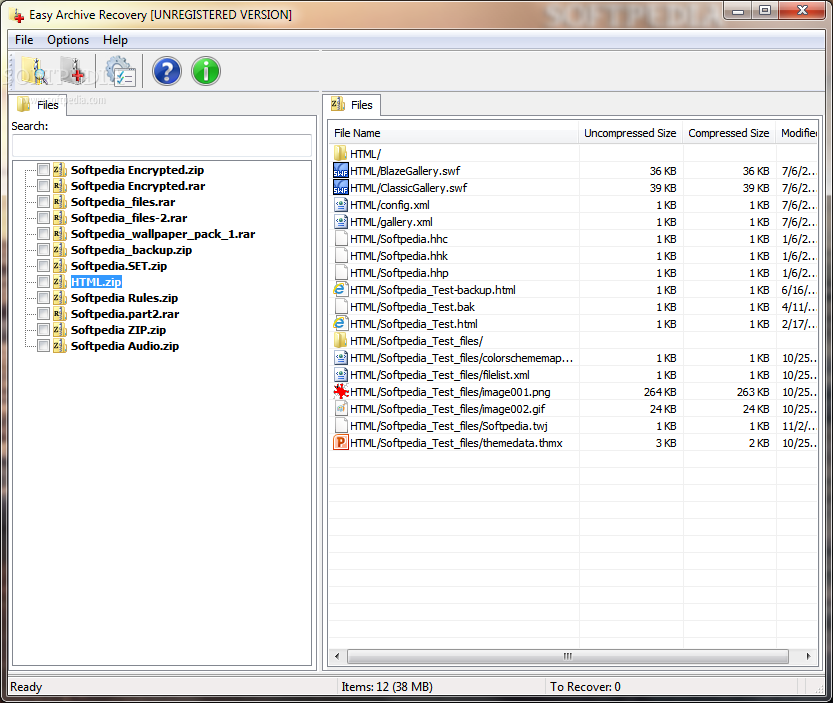Screen dimensions: 833x703
Task: Click the 264 KB uncompressed size cell
Action: point(660,392)
